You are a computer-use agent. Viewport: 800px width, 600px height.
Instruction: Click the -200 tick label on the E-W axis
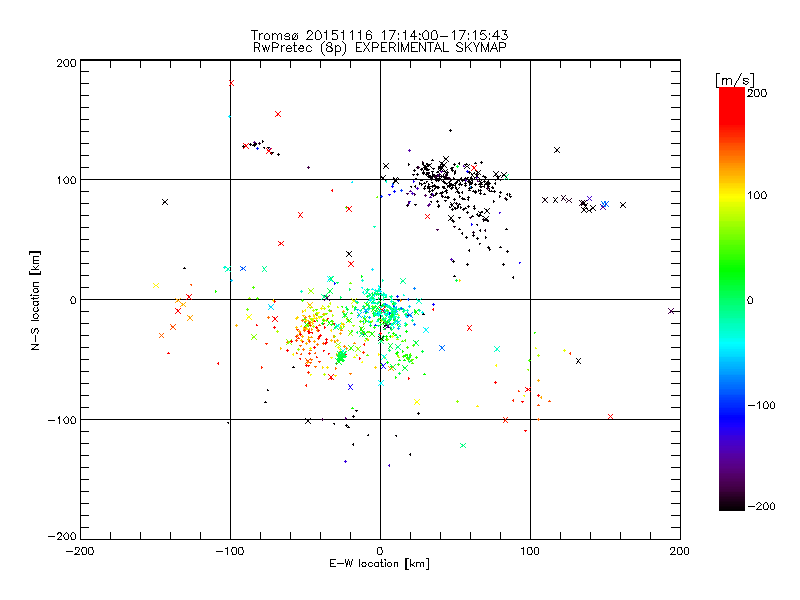point(80,551)
